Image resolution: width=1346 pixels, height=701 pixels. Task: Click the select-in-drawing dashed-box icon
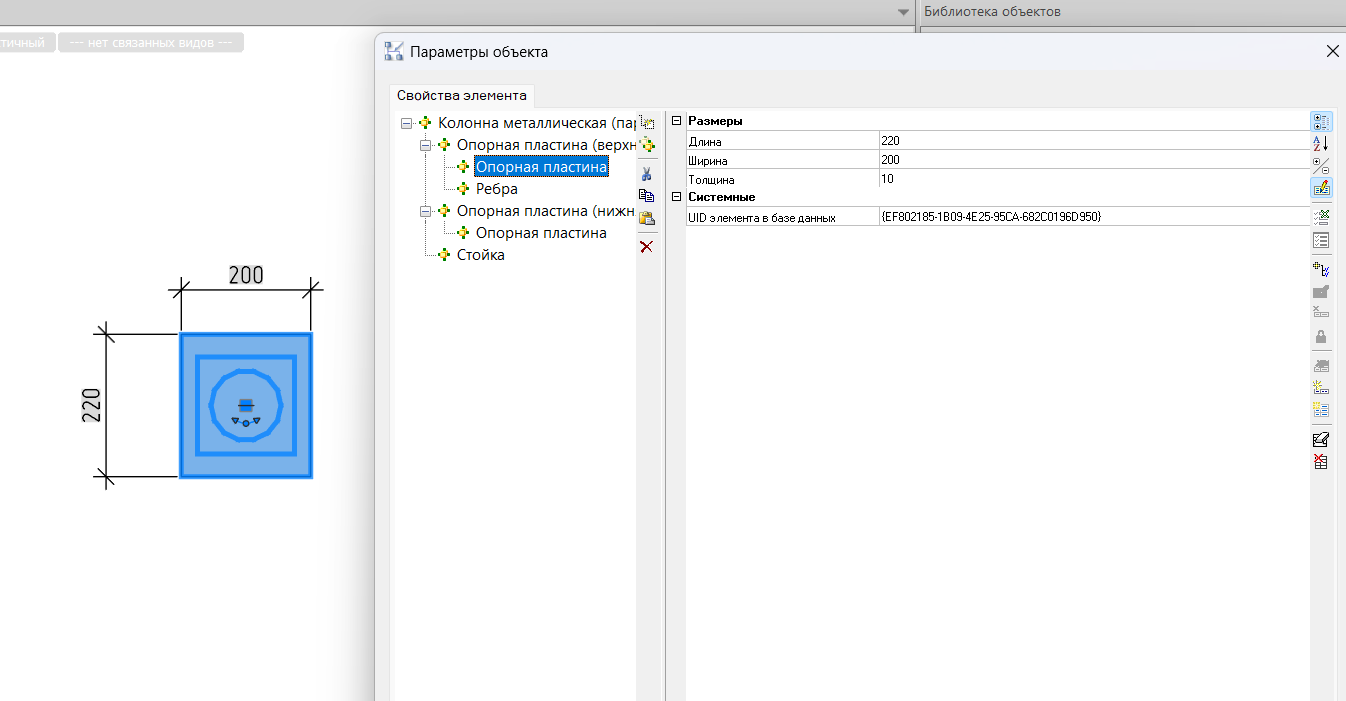pos(647,122)
